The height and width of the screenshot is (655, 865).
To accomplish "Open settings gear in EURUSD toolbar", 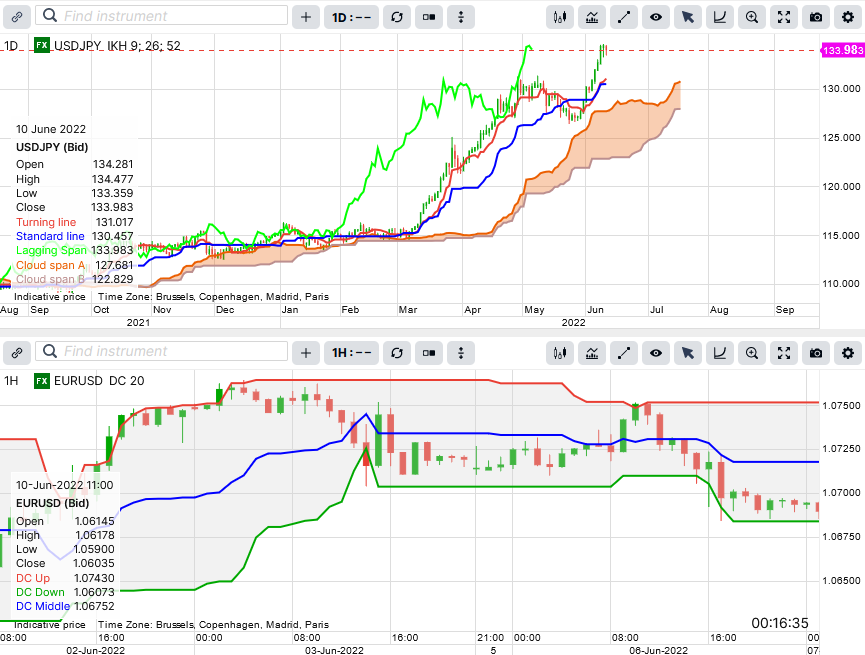I will [x=848, y=353].
